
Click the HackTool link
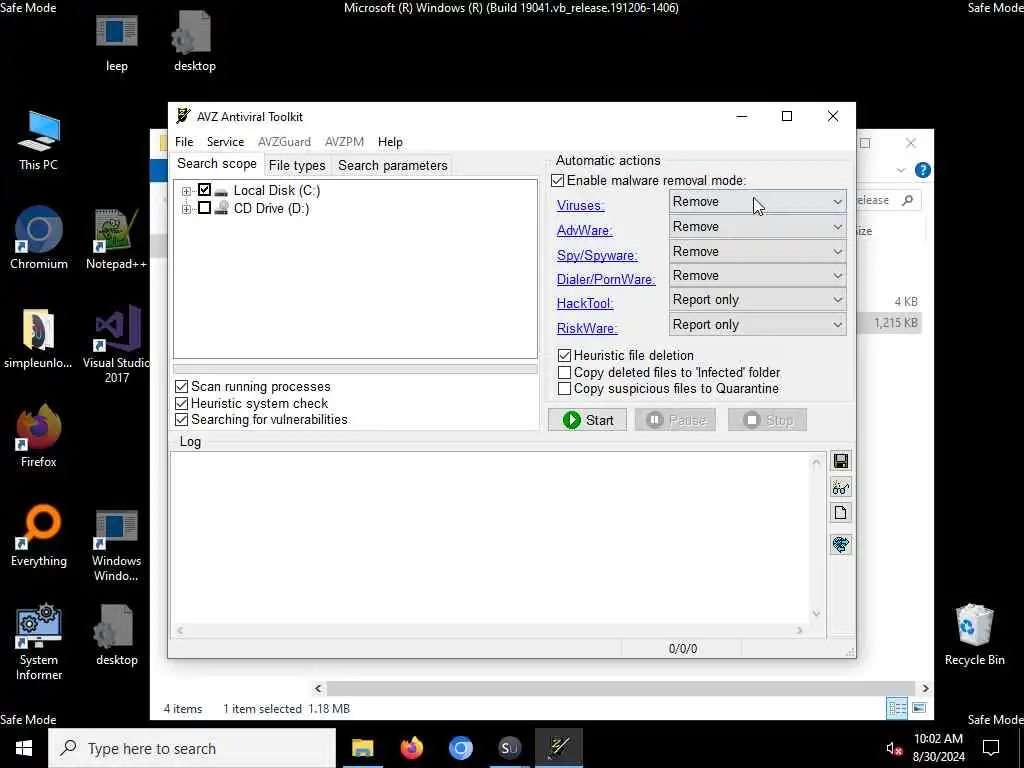(584, 304)
